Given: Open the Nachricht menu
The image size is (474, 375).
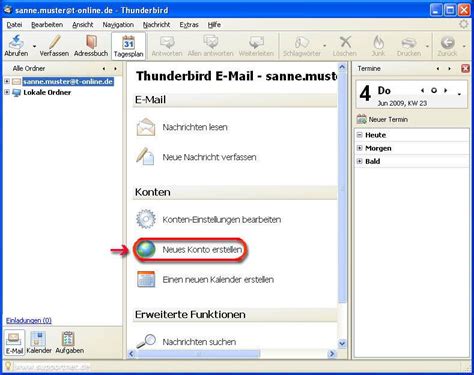Looking at the screenshot, I should pyautogui.click(x=156, y=25).
